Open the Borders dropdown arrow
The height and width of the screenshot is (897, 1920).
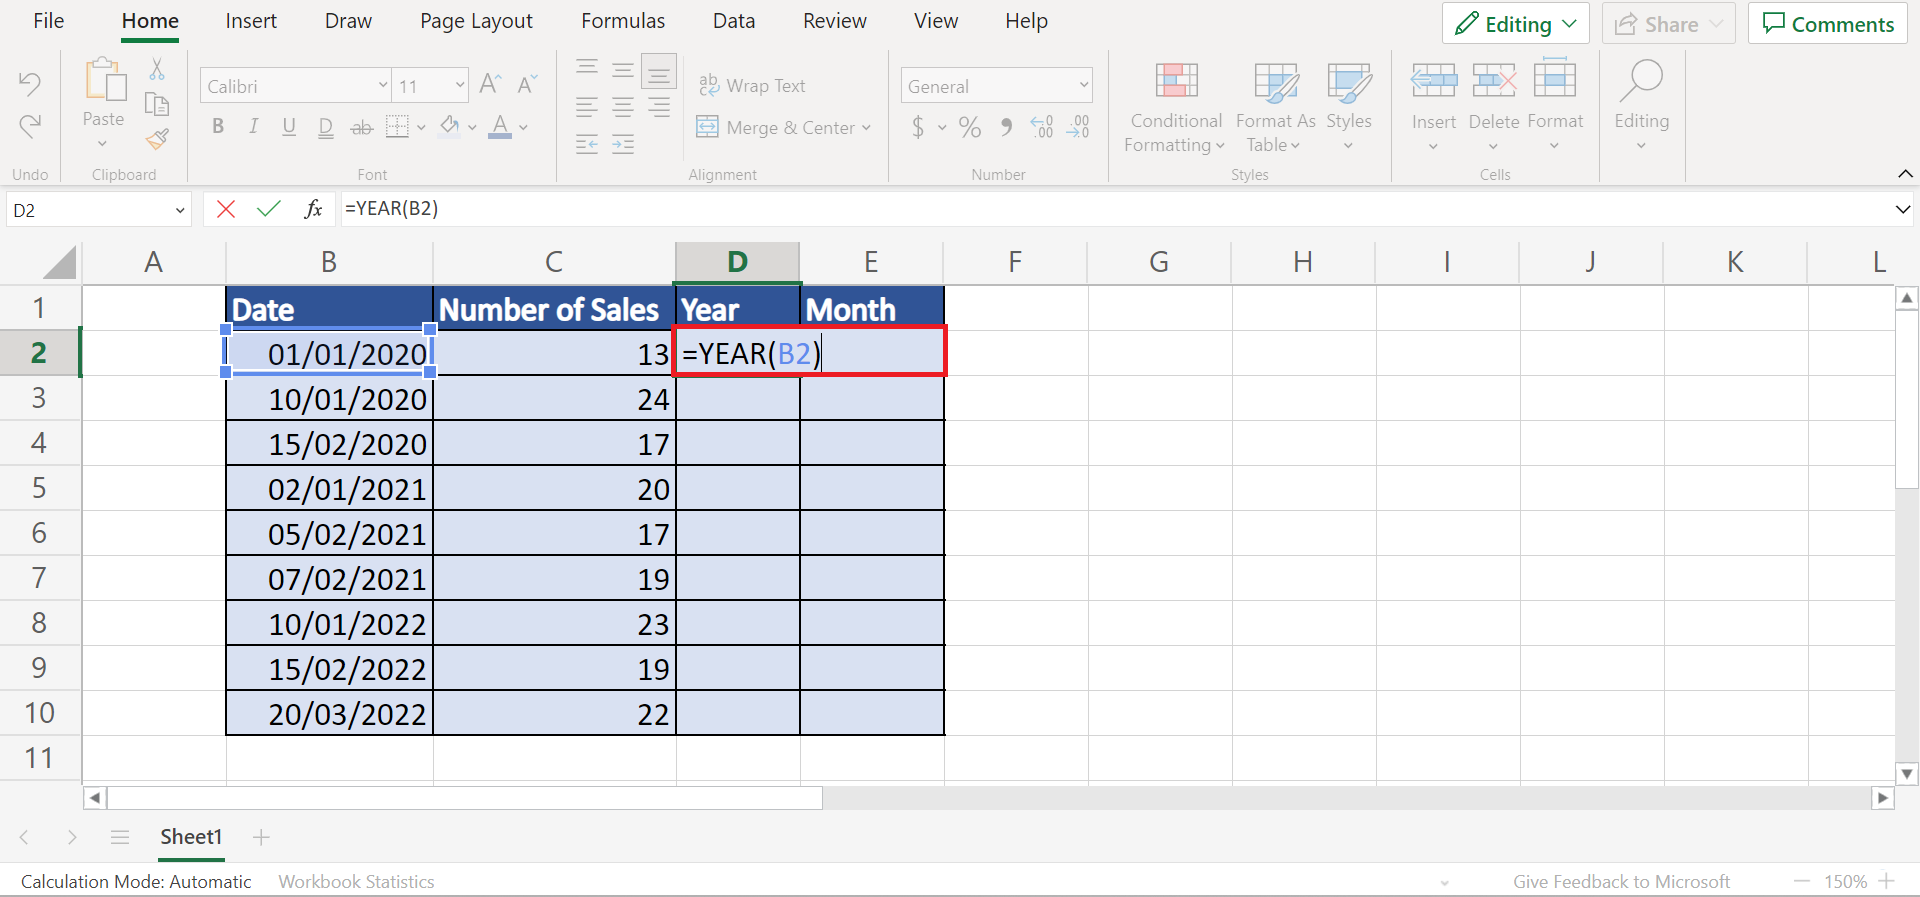tap(421, 128)
